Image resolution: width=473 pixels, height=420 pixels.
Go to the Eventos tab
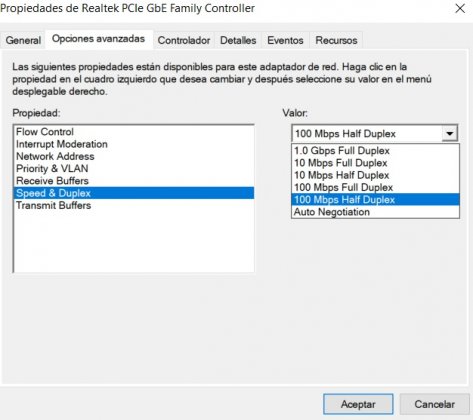tap(285, 40)
